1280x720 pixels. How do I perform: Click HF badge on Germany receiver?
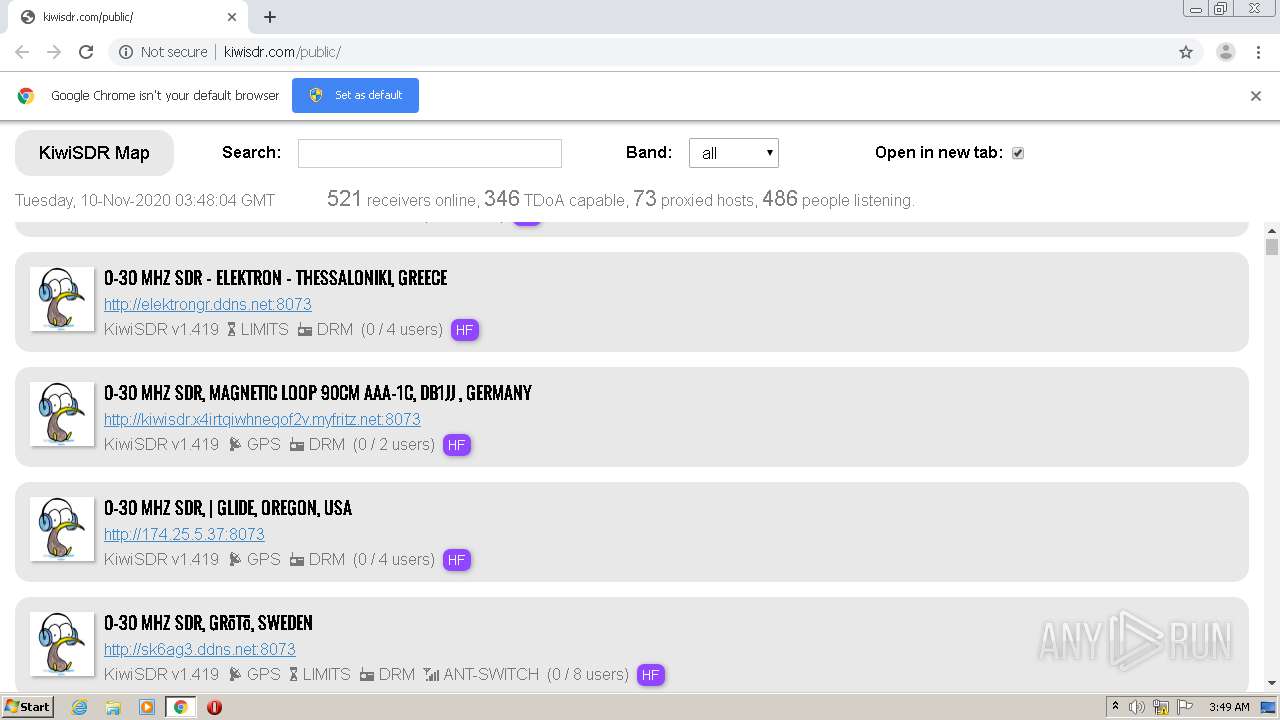point(457,445)
